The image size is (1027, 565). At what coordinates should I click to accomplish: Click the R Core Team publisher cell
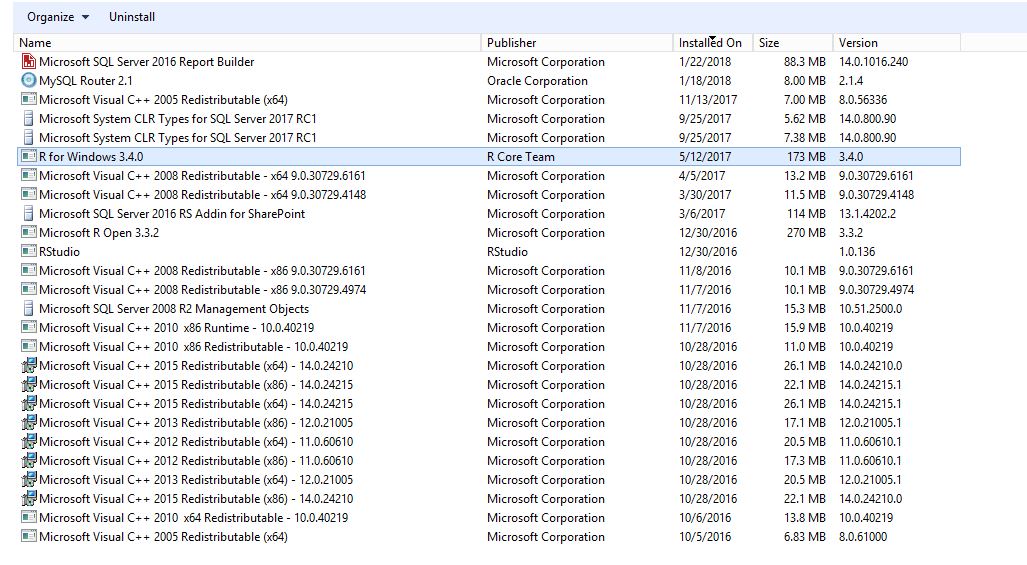pyautogui.click(x=521, y=156)
